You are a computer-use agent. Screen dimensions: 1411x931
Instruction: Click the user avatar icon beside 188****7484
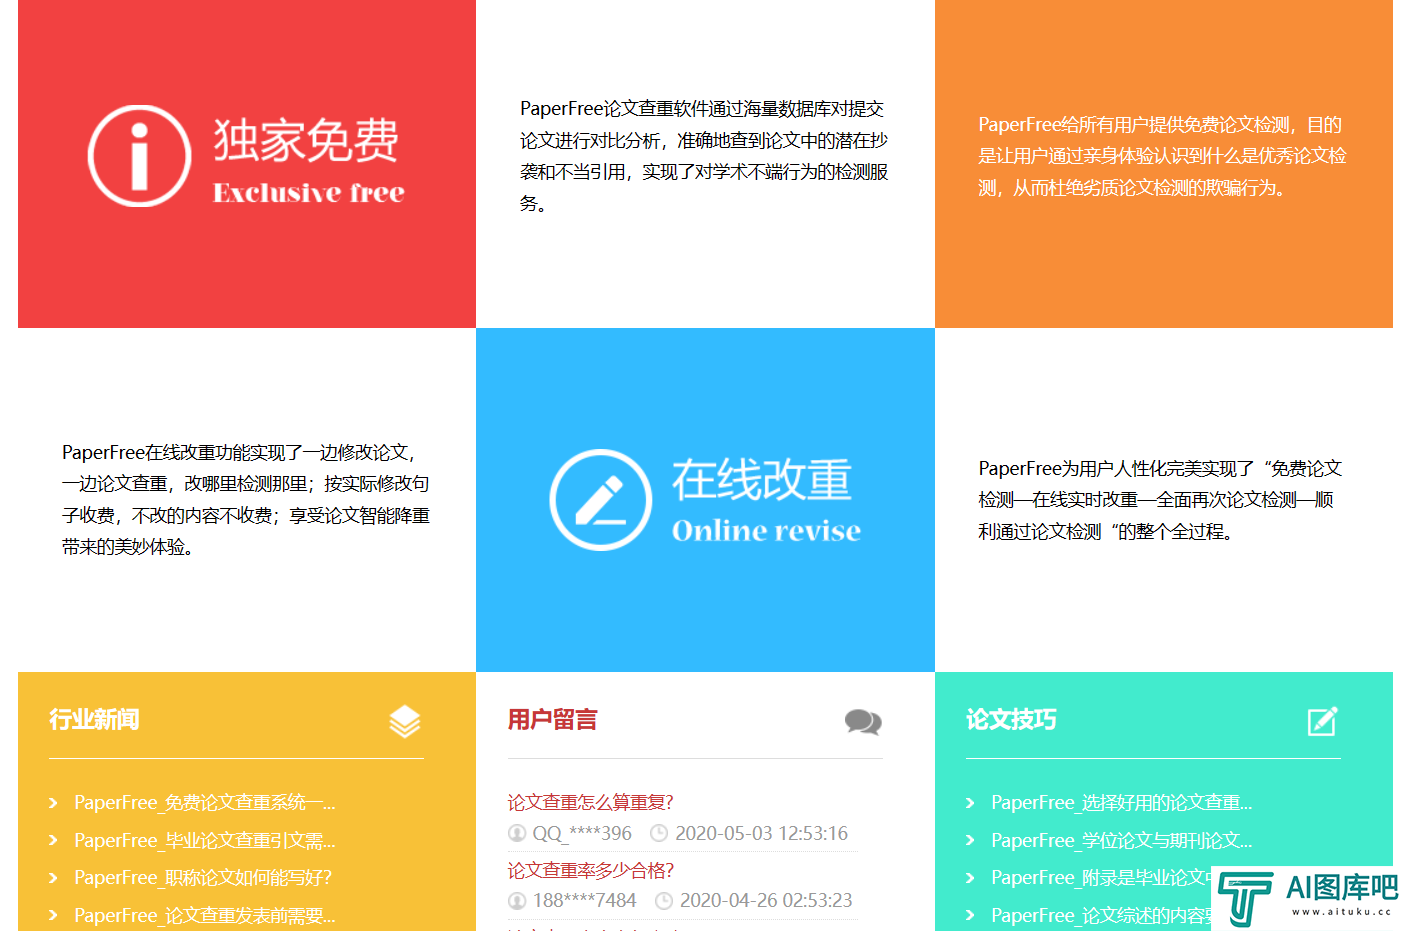[x=517, y=901]
